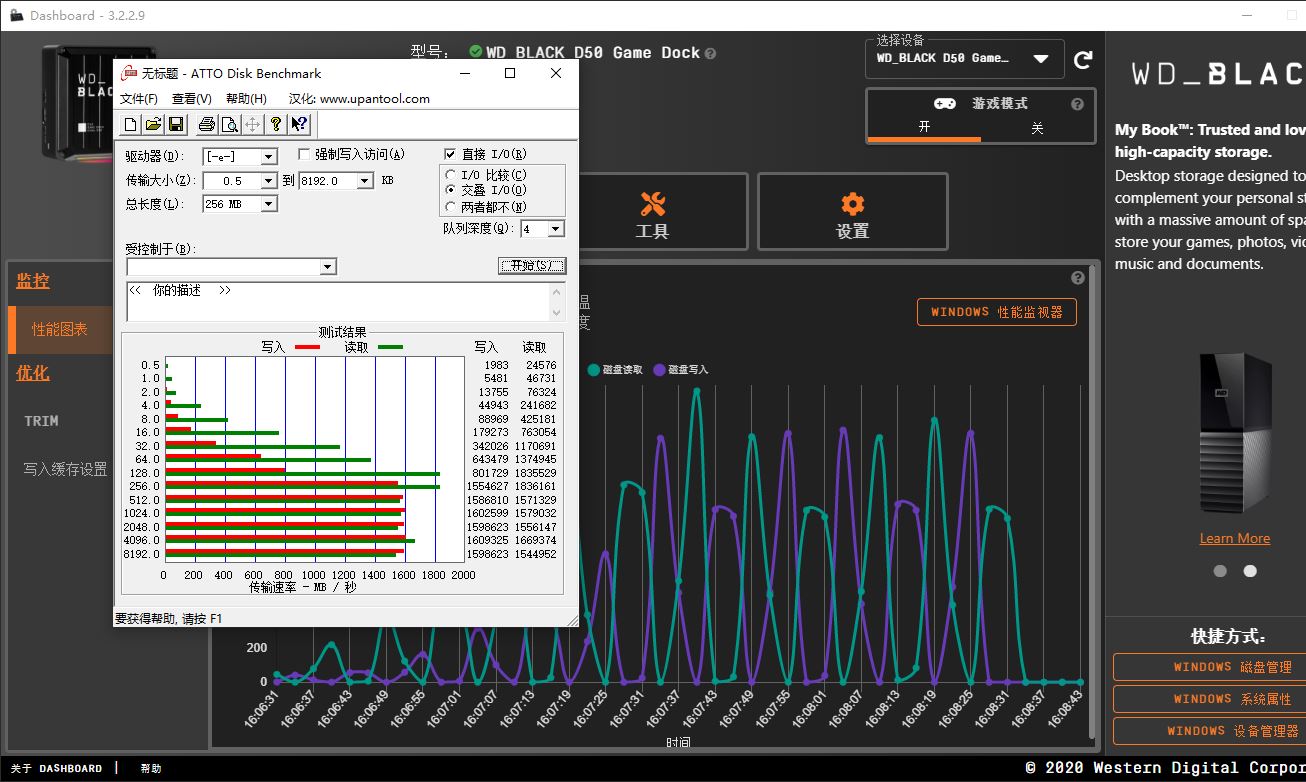
Task: Open the 查看(V) menu
Action: point(192,99)
